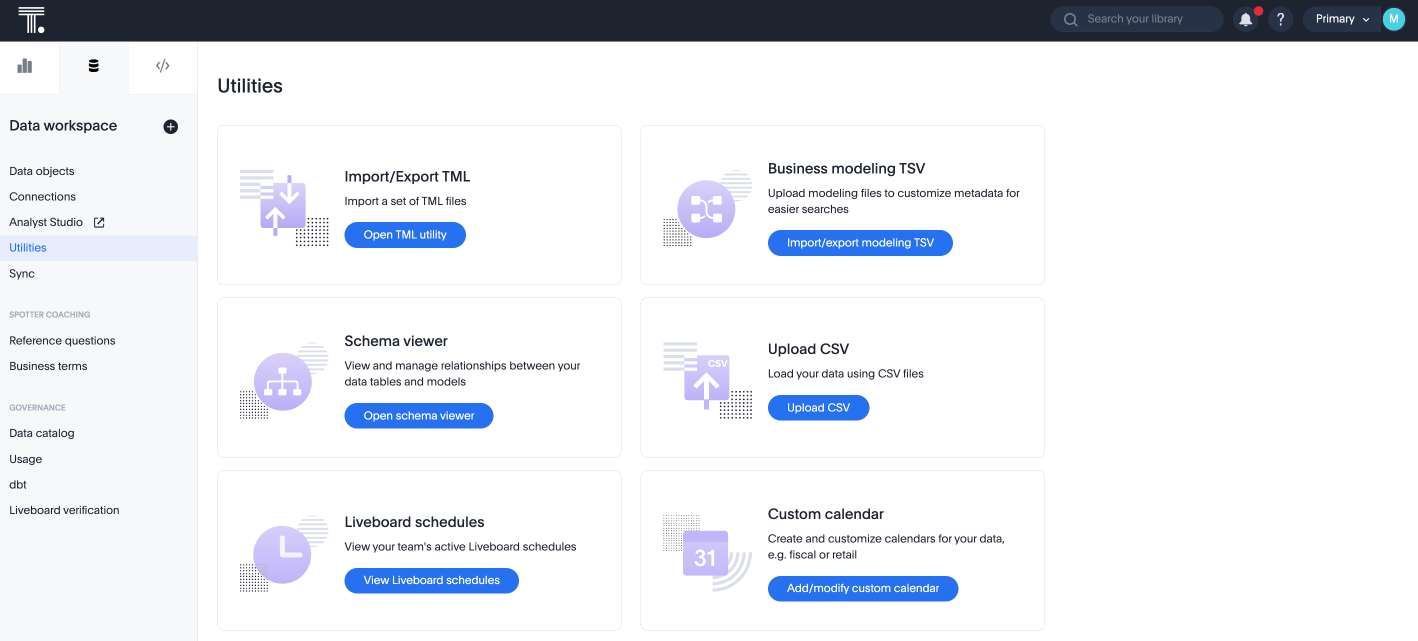
Task: Click the search magnifier icon
Action: click(1069, 19)
